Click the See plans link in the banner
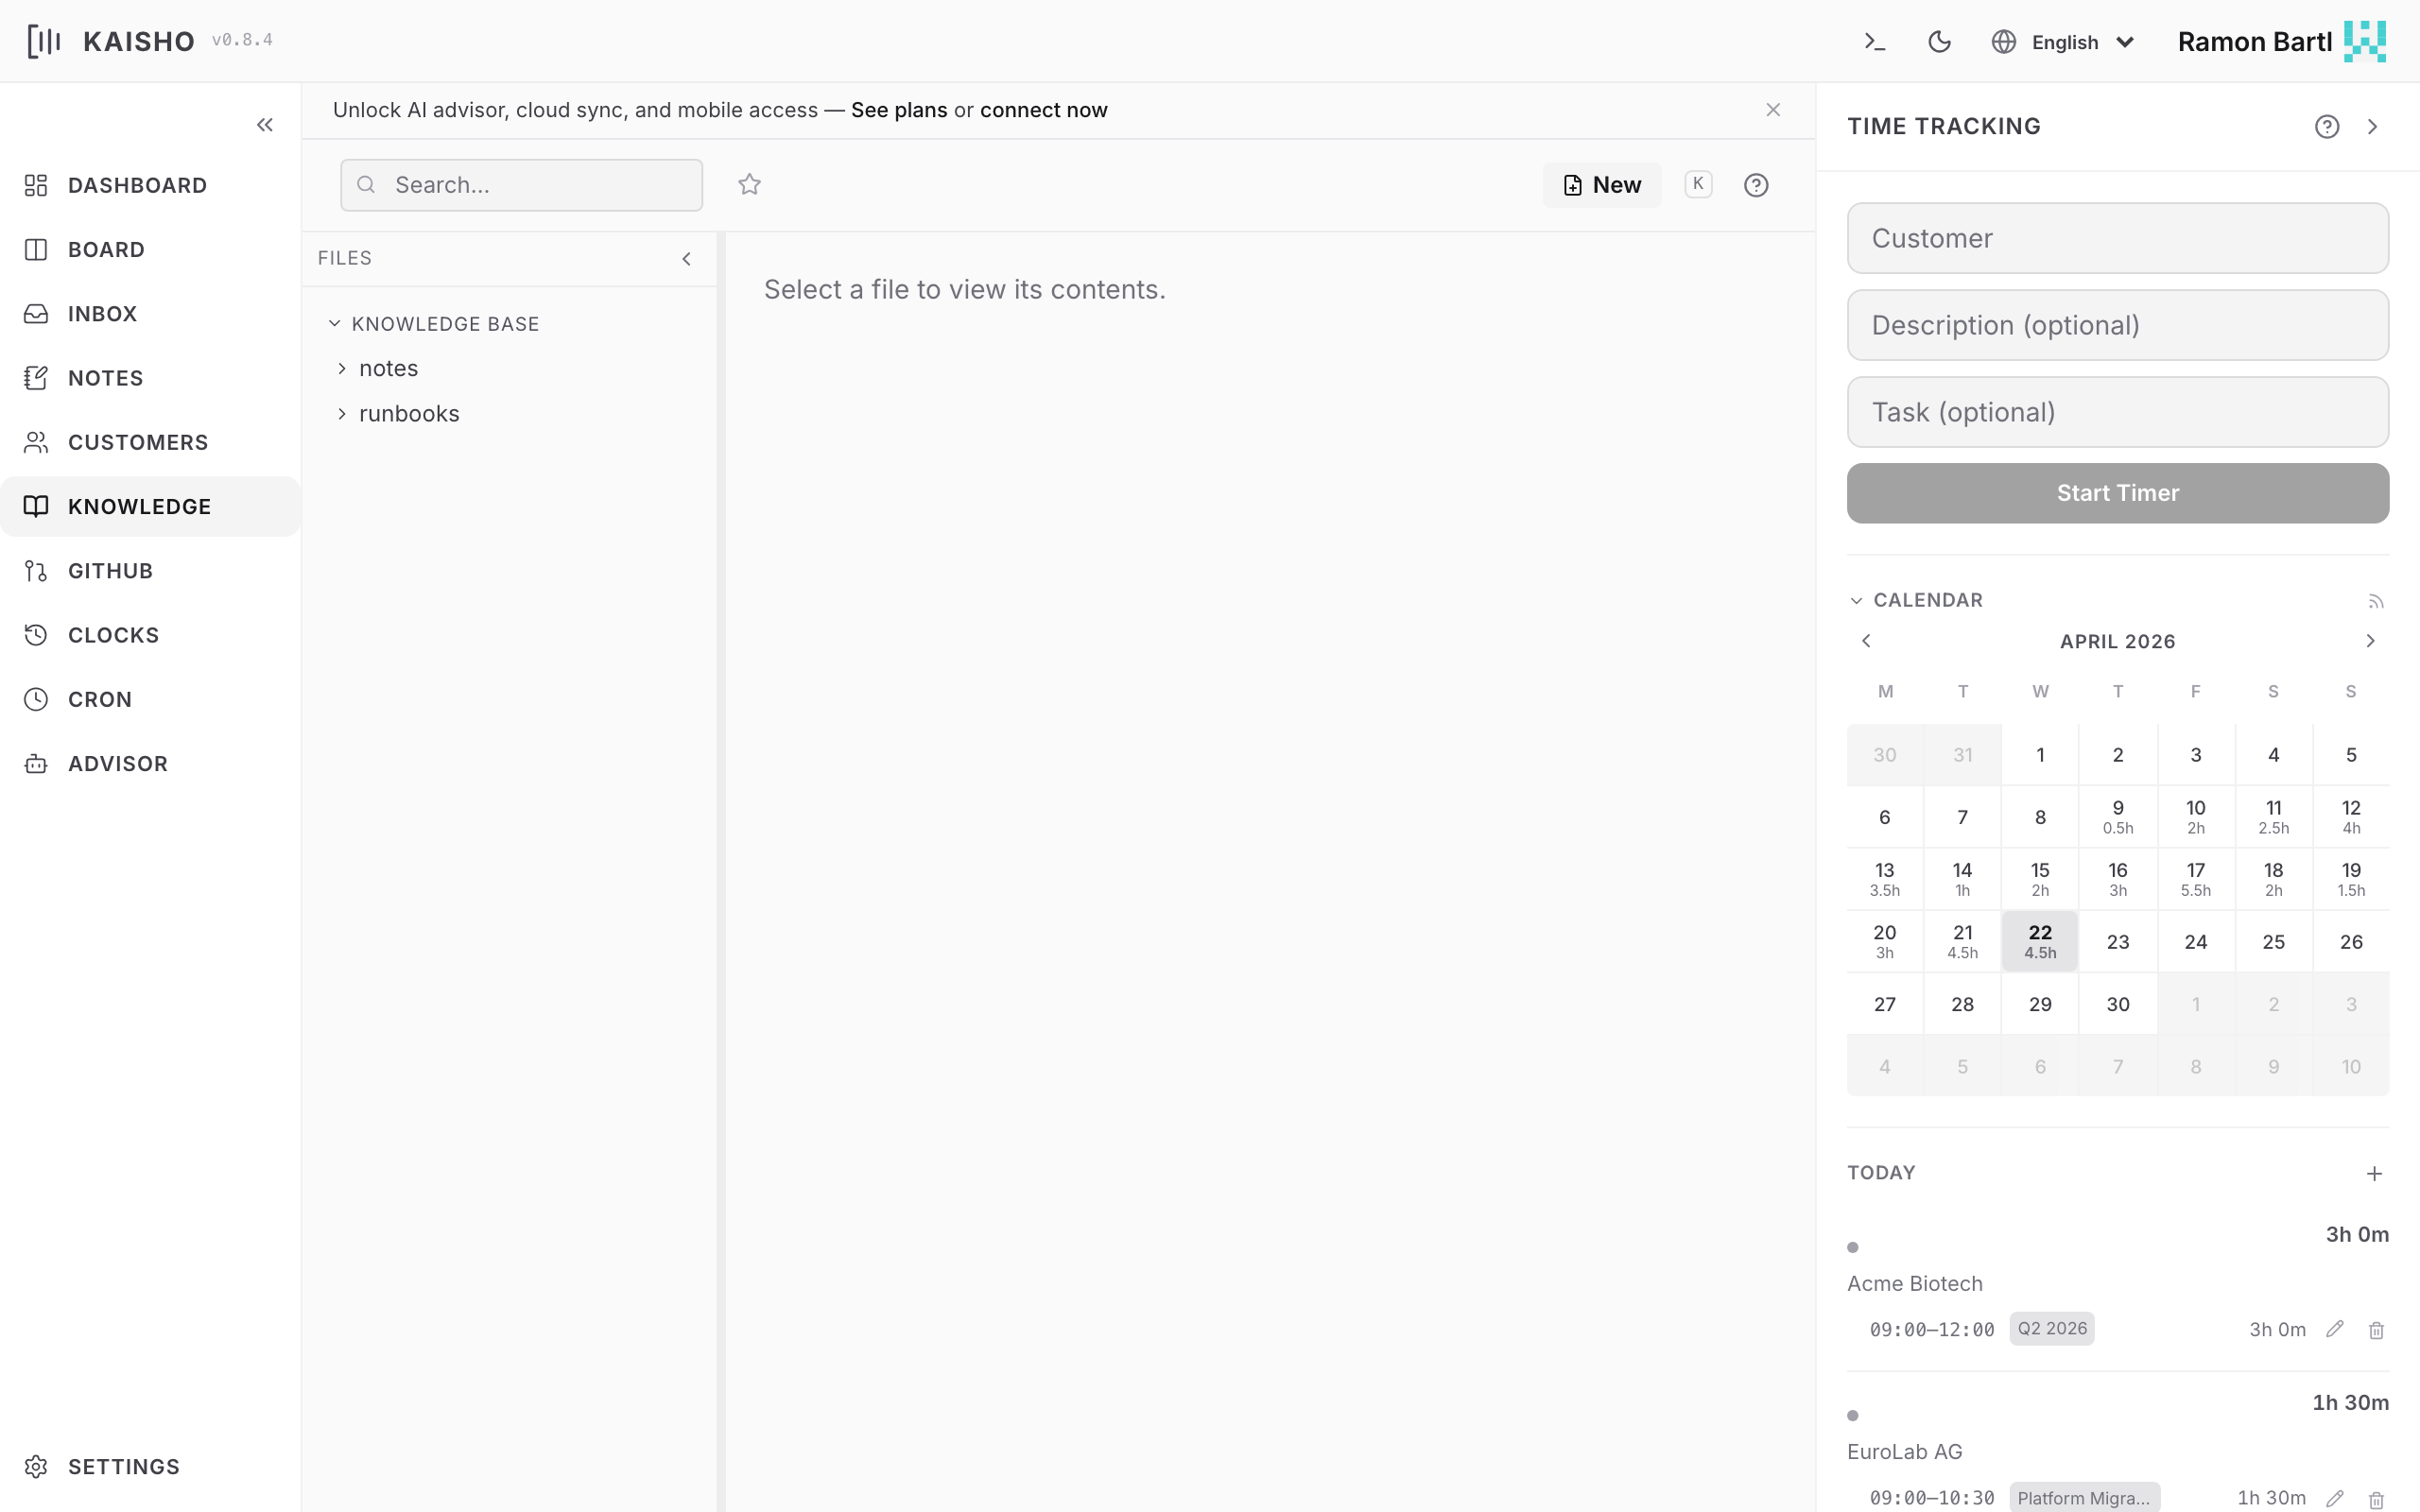This screenshot has width=2420, height=1512. coord(898,110)
